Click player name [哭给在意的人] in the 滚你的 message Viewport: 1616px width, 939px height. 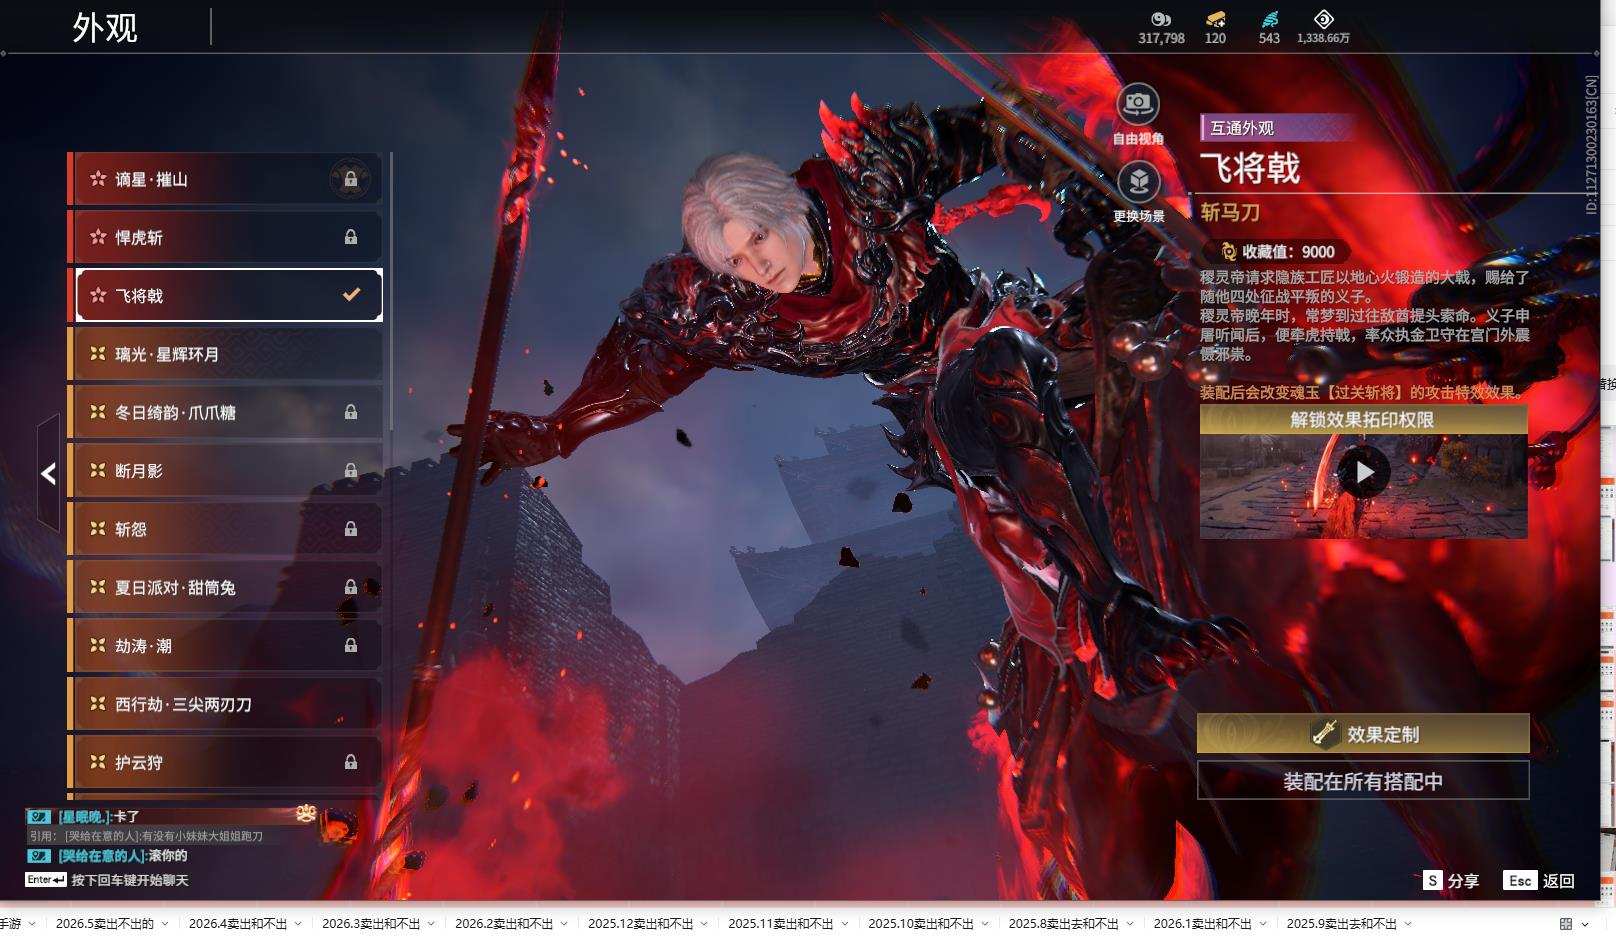tap(102, 856)
